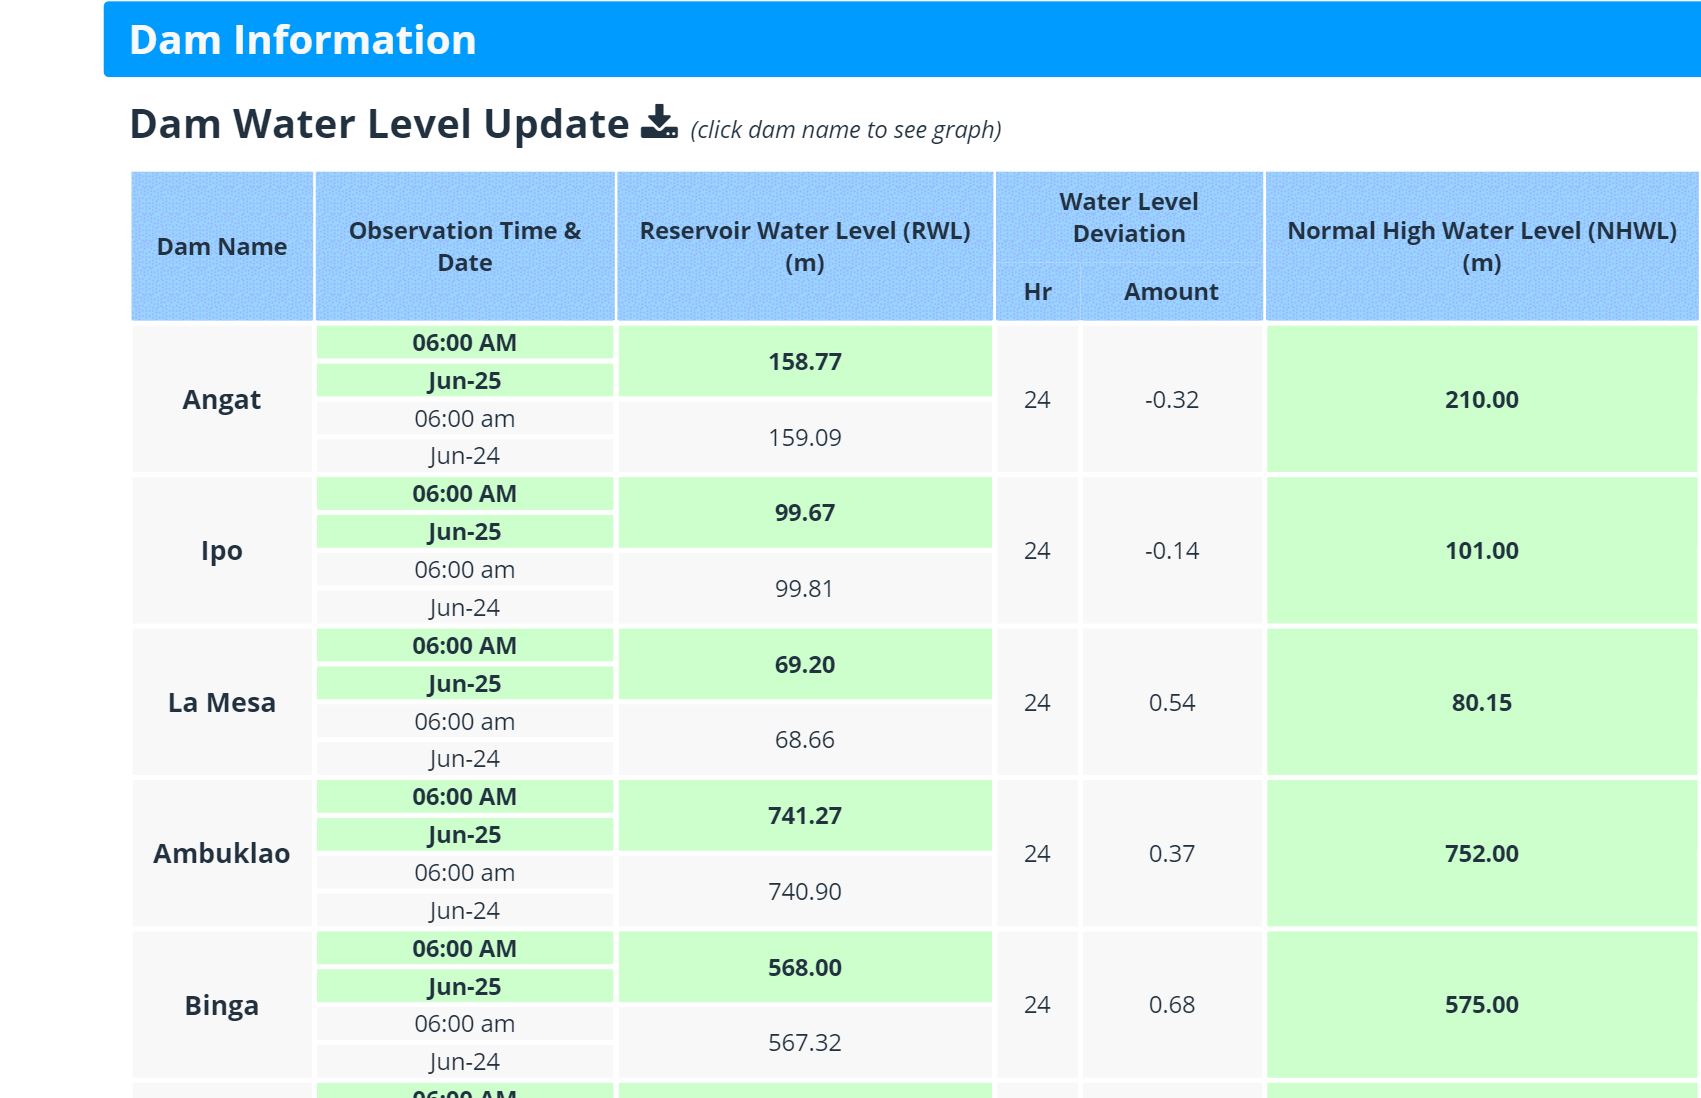Click the 'click dam name to see graph' hint

point(845,130)
